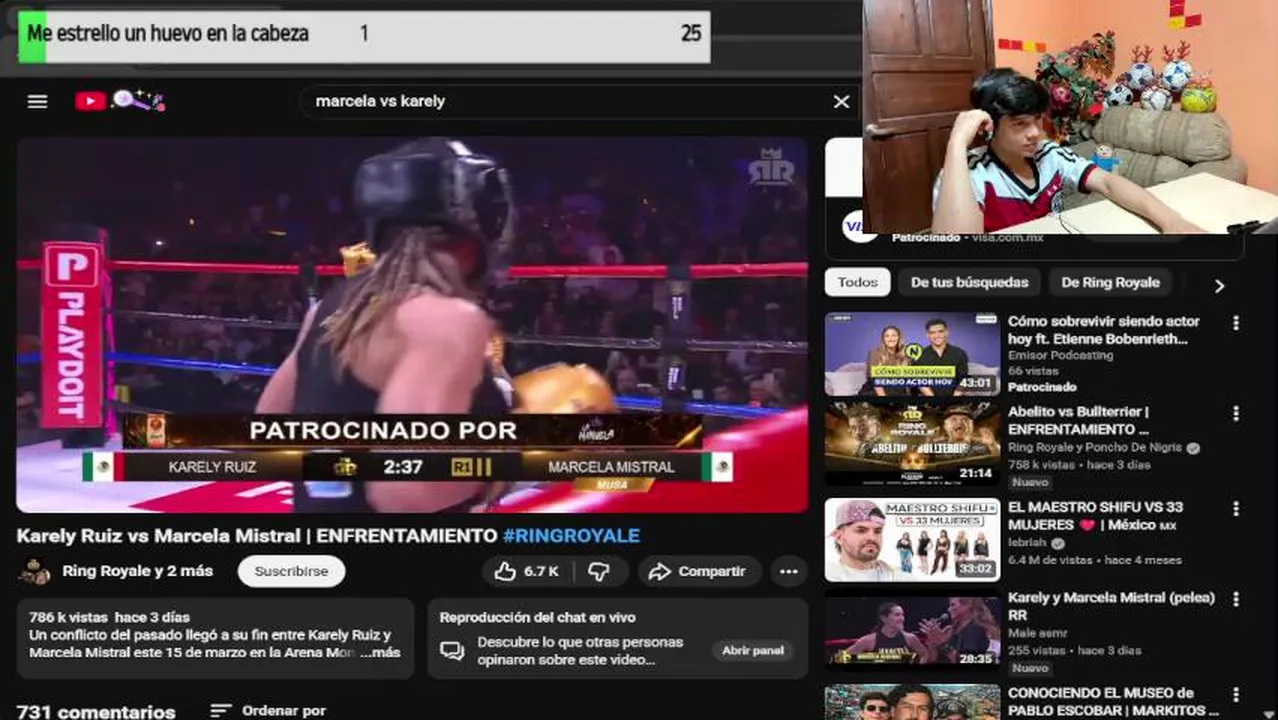
Task: Open the Ring Royale y 2 más channel
Action: [x=138, y=571]
